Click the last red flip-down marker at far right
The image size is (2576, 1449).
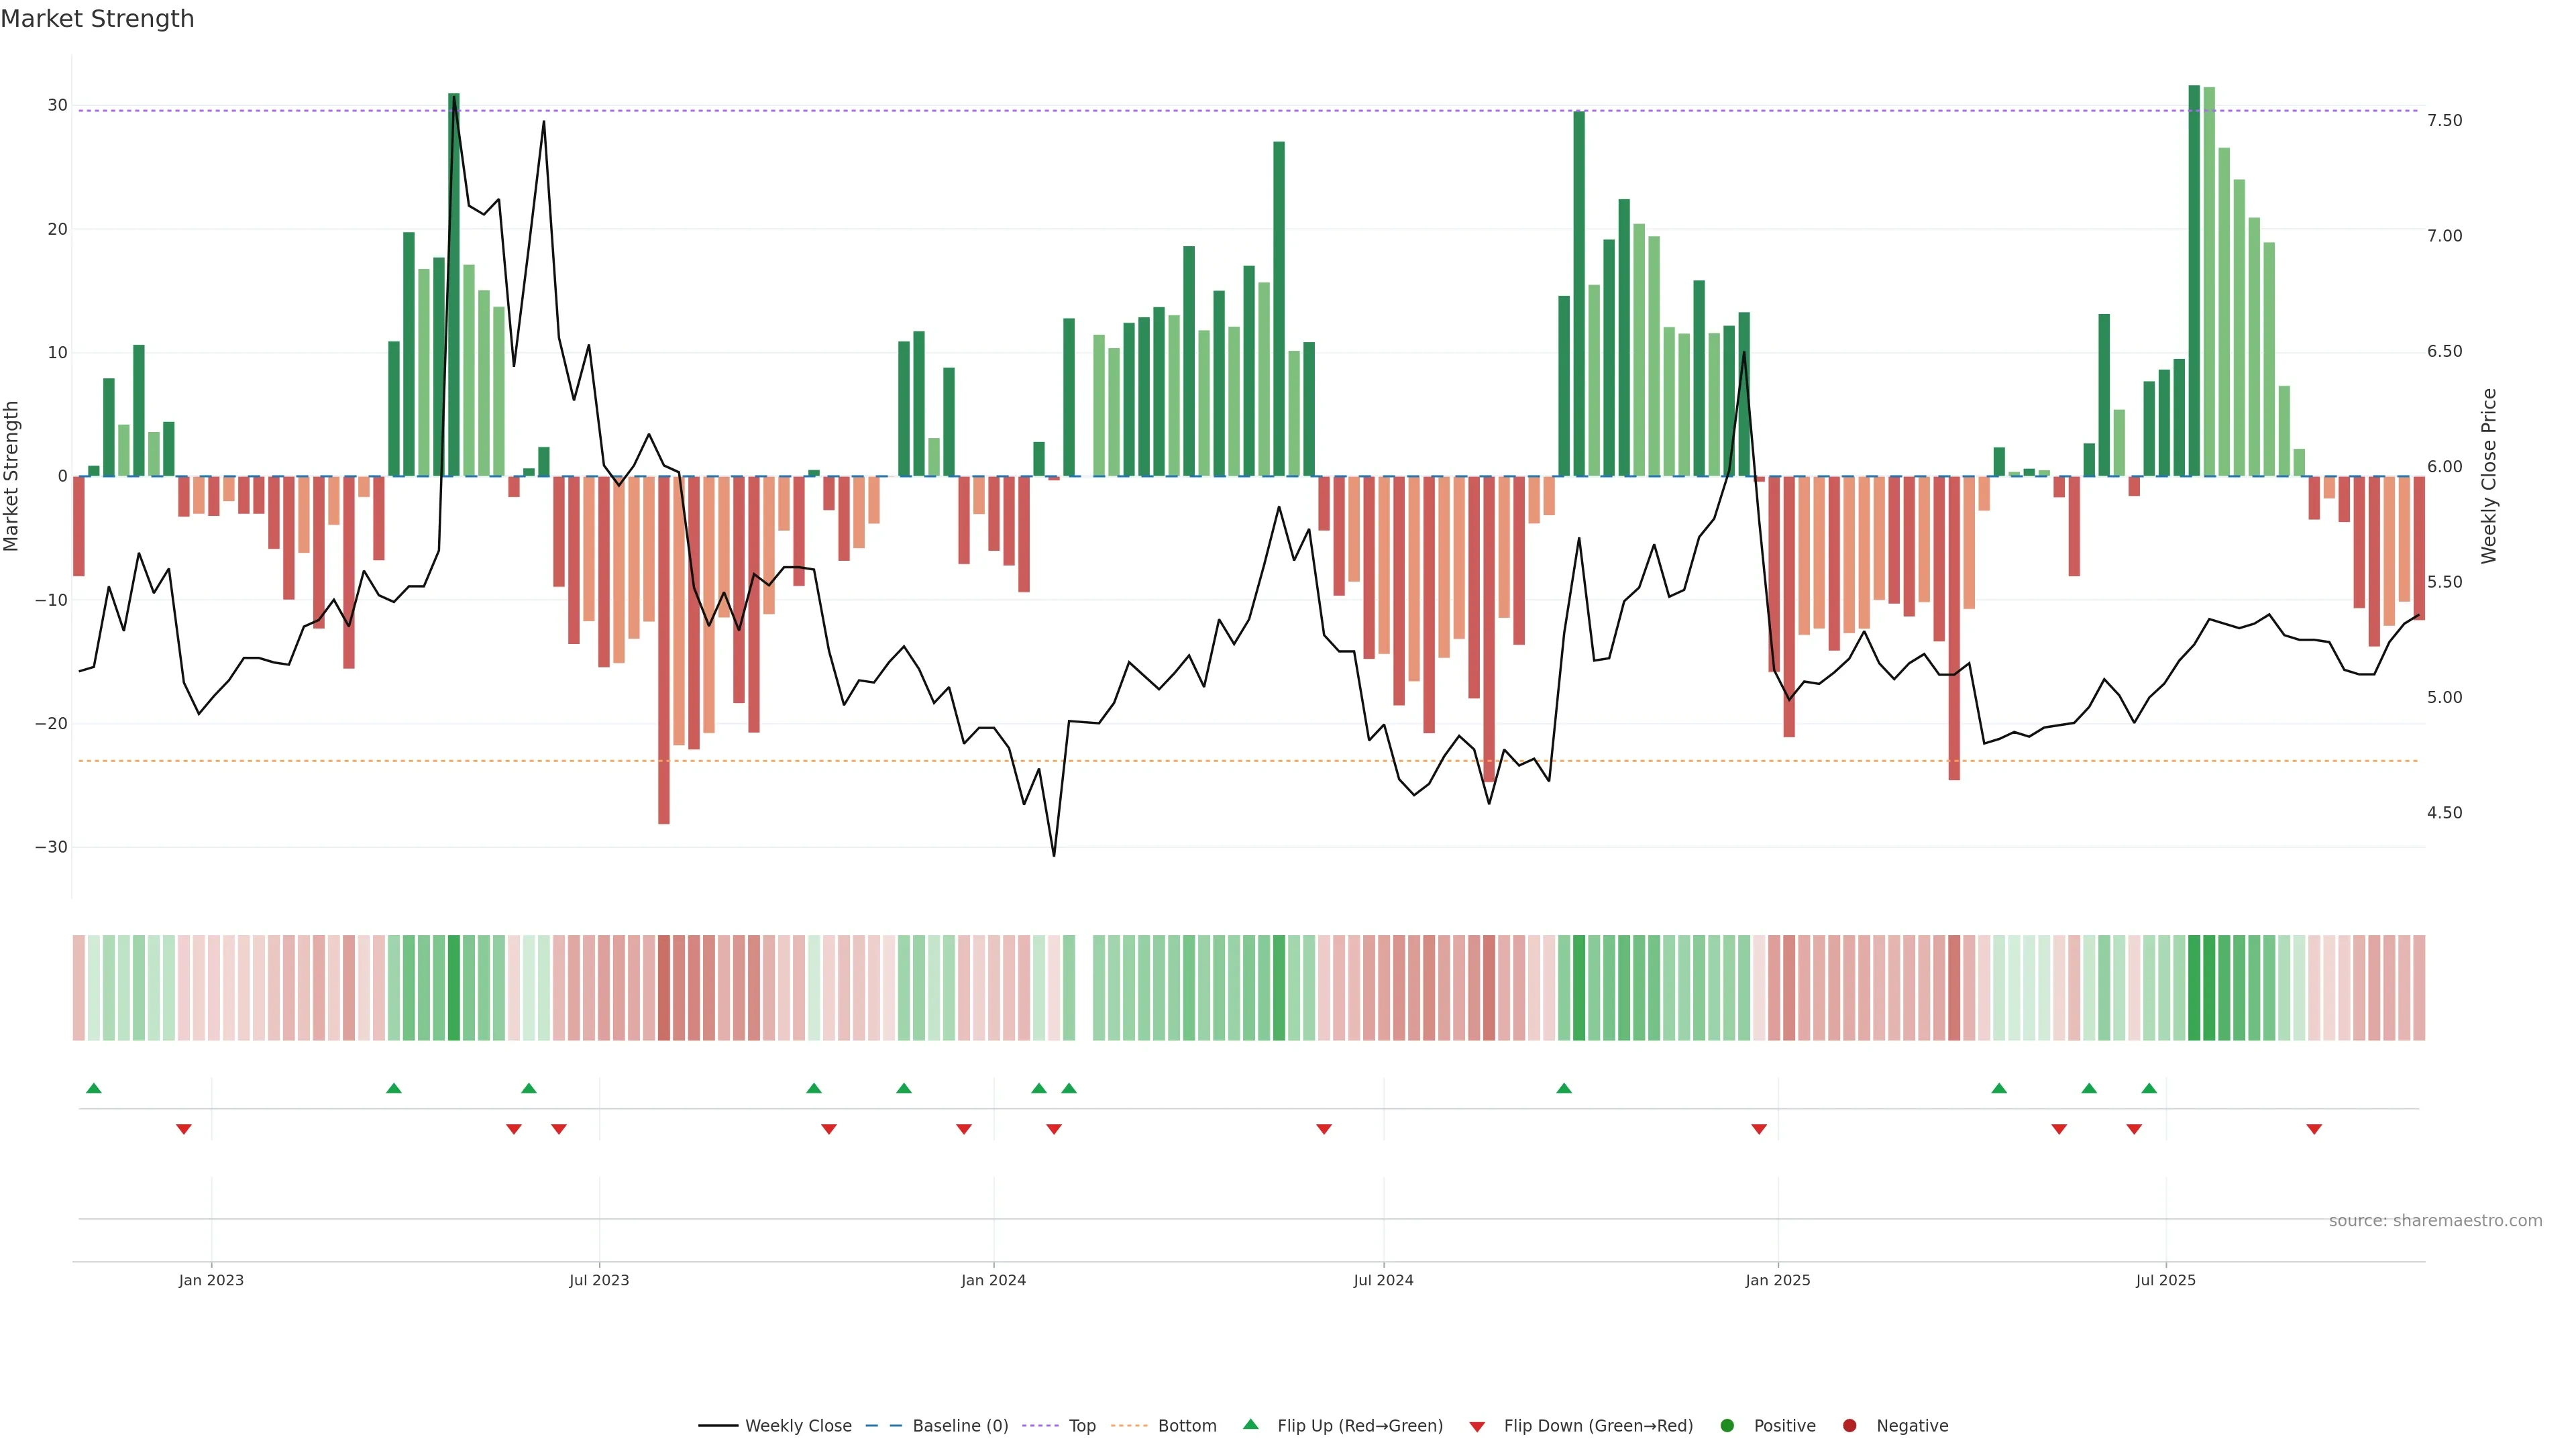point(2314,1129)
